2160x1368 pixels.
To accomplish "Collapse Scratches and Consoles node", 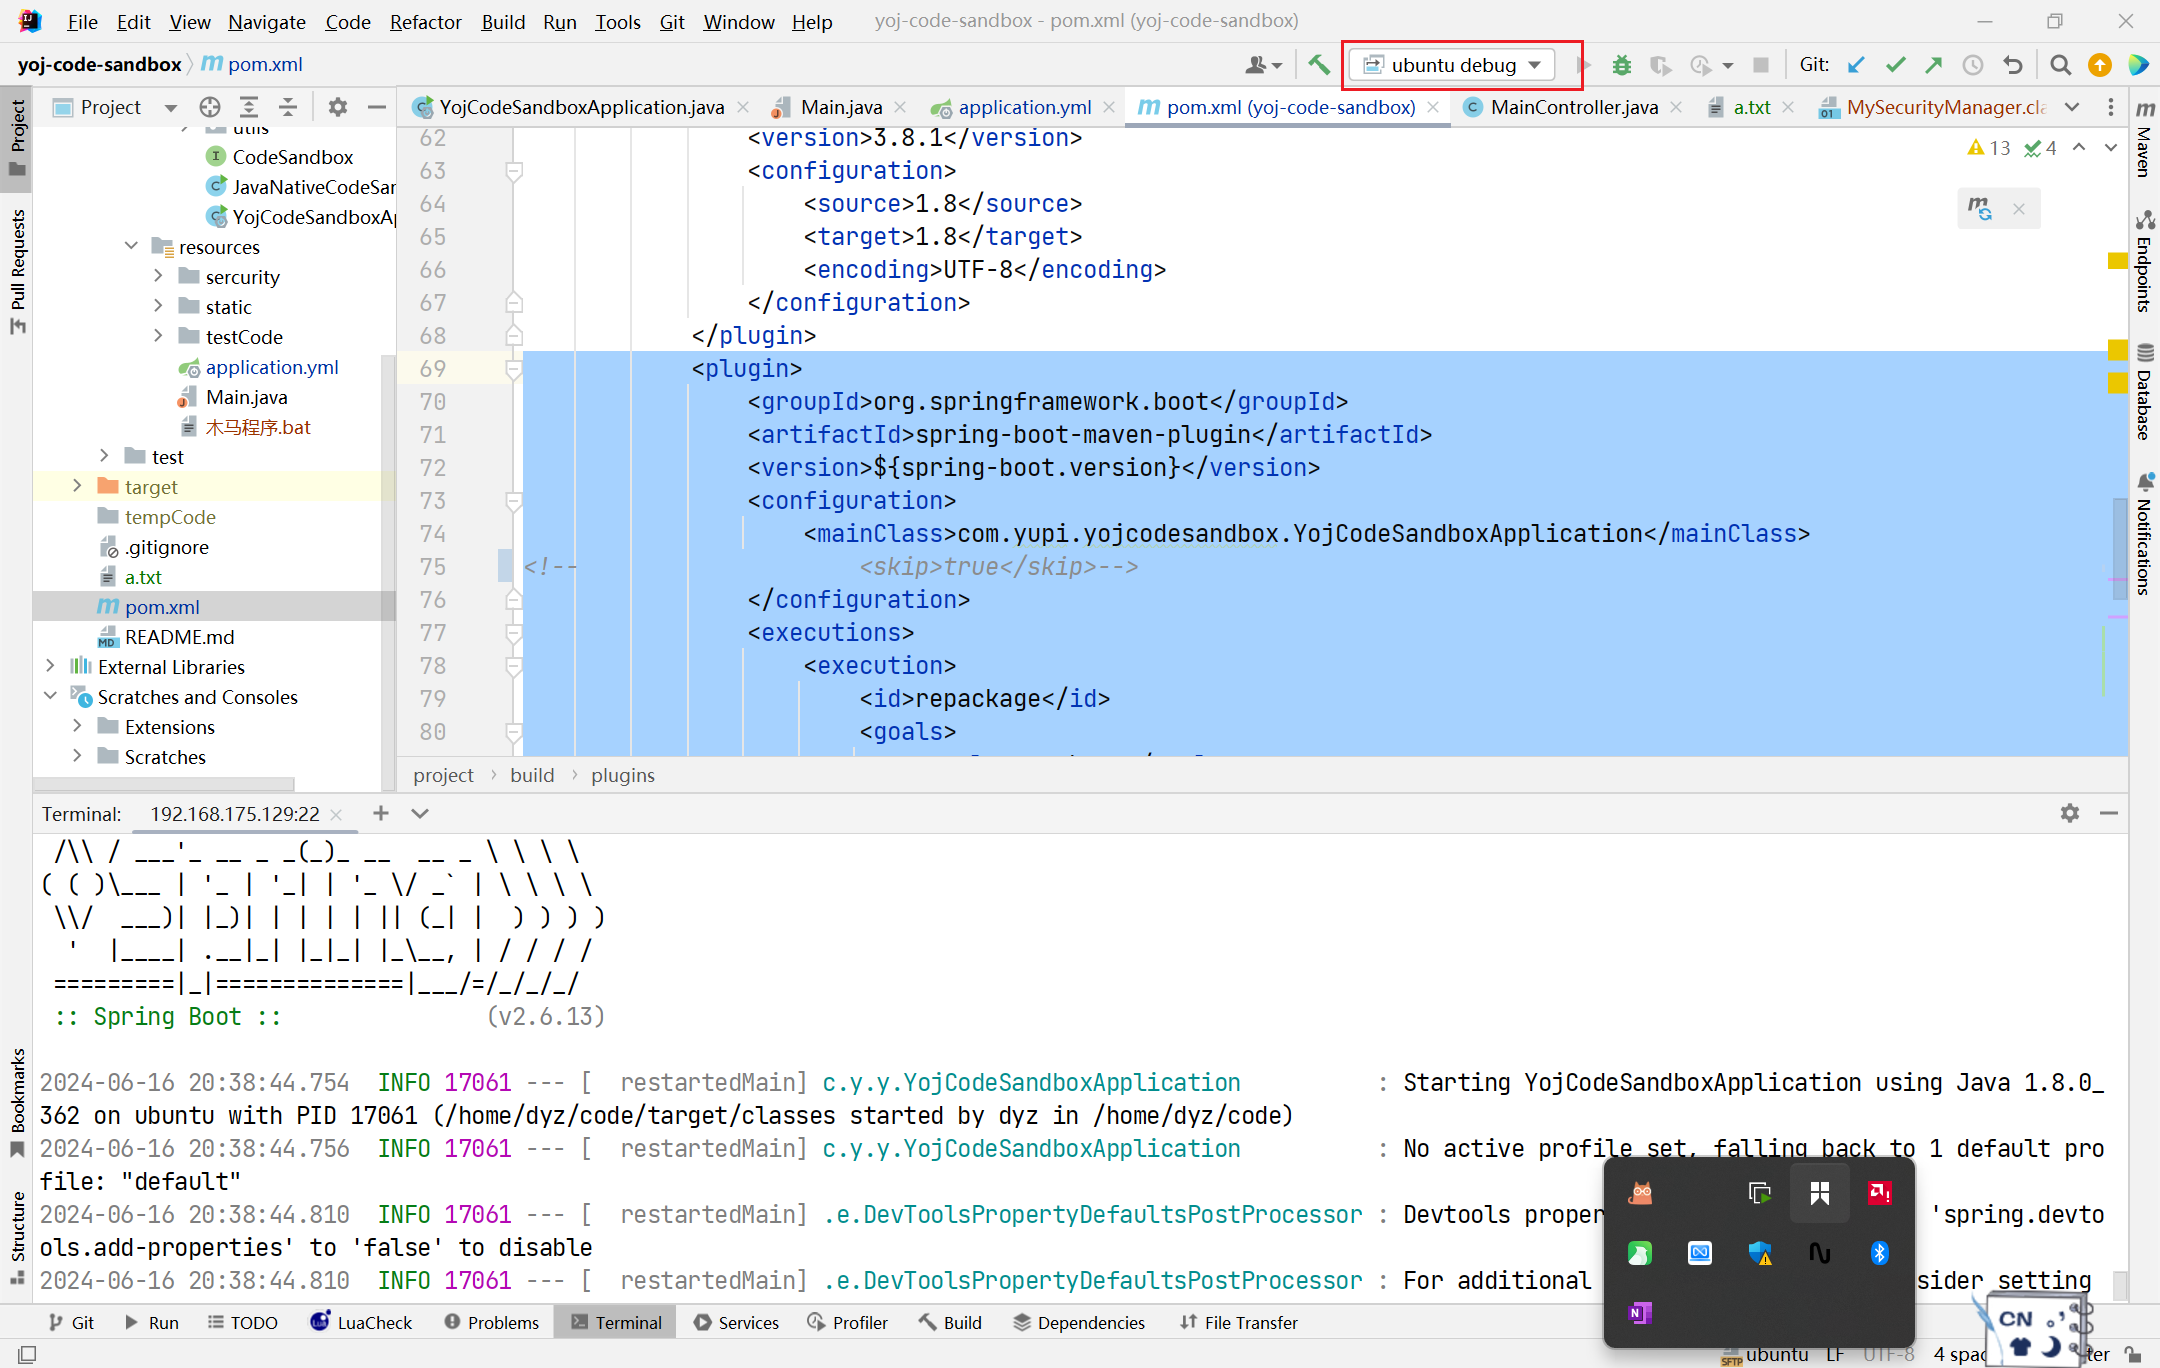I will [x=50, y=696].
